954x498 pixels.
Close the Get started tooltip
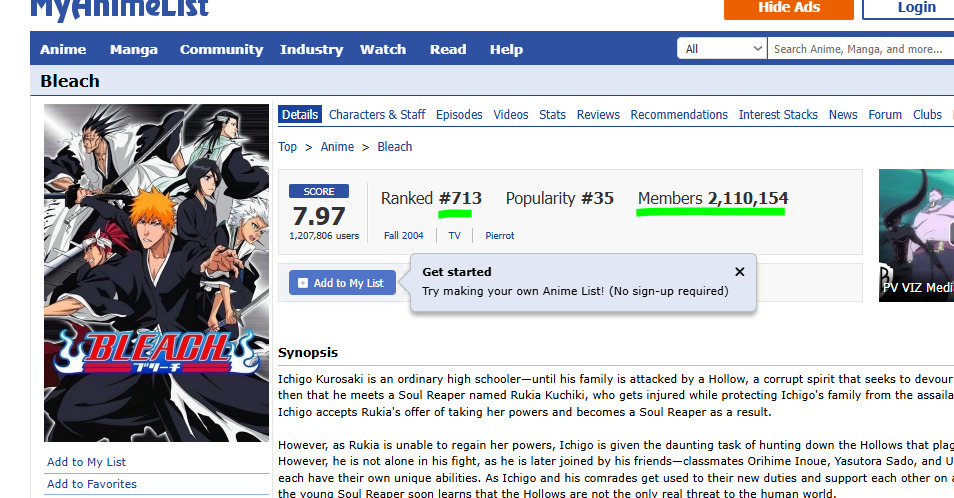click(739, 272)
